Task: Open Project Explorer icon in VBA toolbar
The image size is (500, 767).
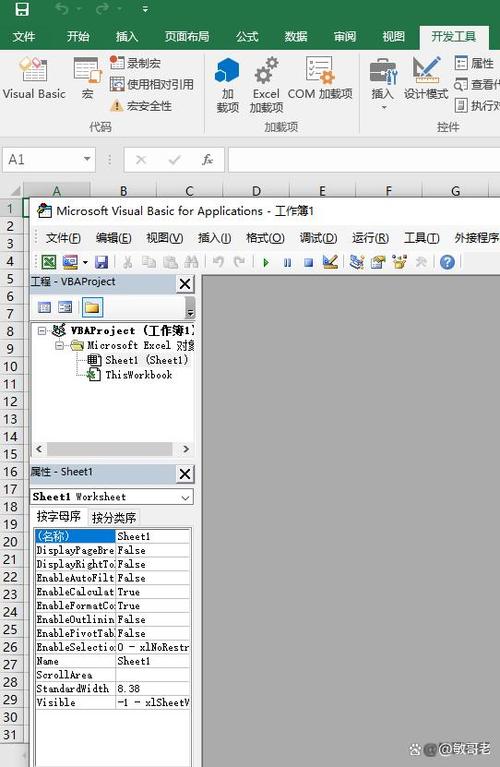Action: click(x=357, y=262)
